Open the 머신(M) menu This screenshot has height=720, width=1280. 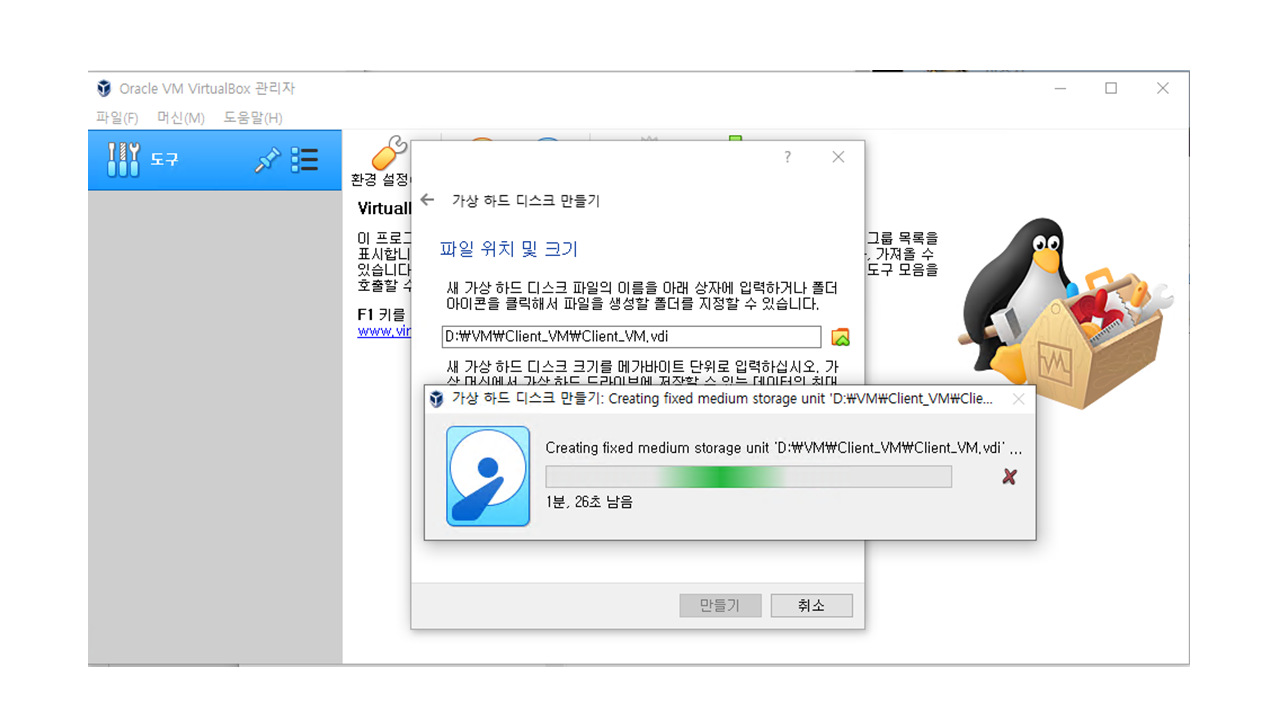click(180, 118)
